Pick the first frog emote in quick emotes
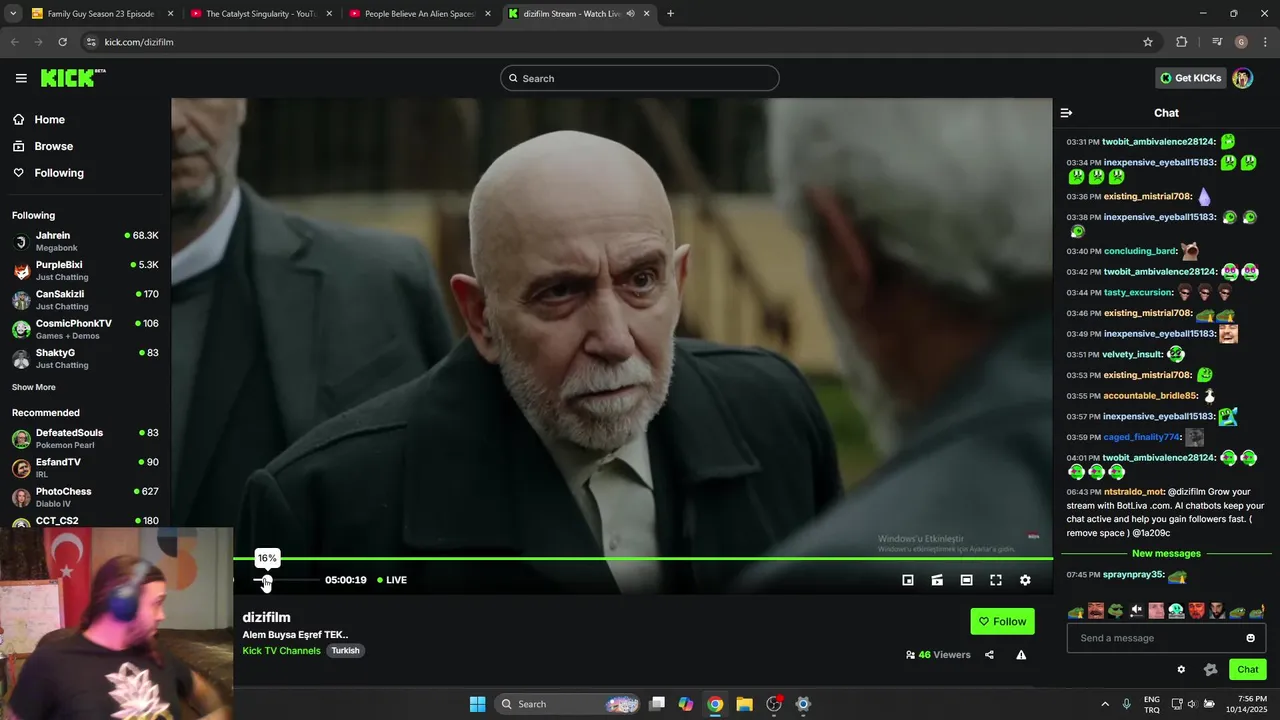 coord(1076,611)
